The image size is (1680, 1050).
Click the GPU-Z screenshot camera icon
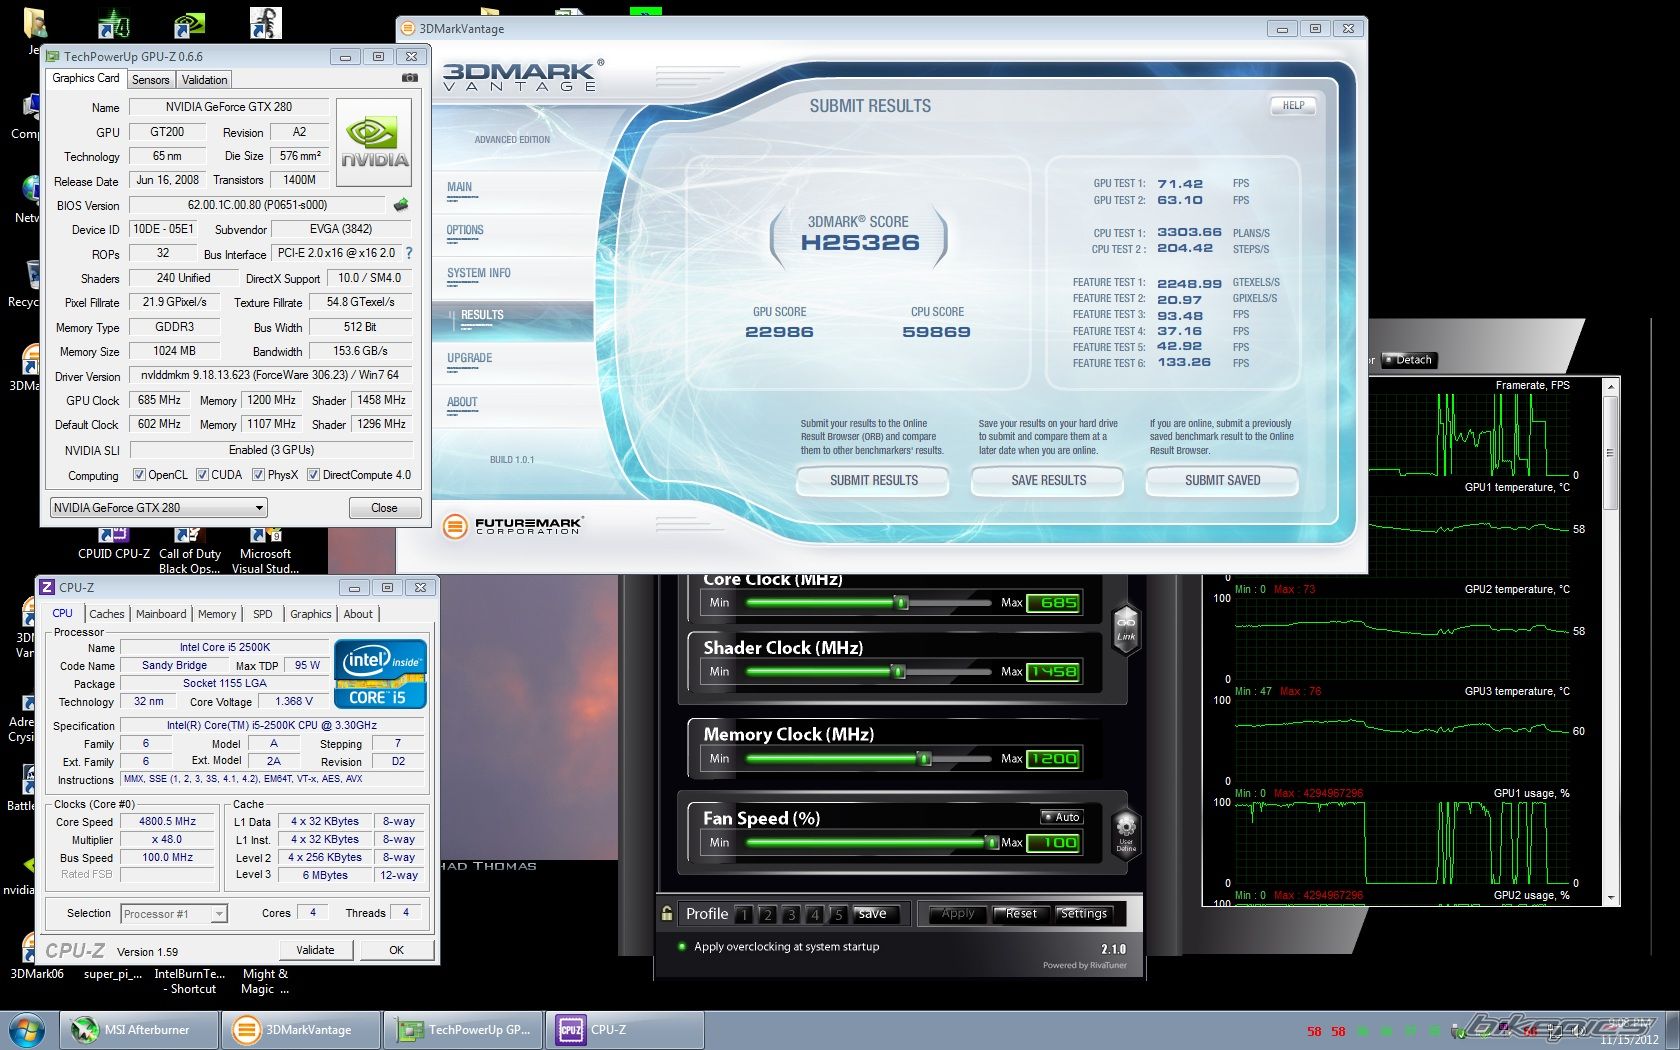click(x=410, y=78)
